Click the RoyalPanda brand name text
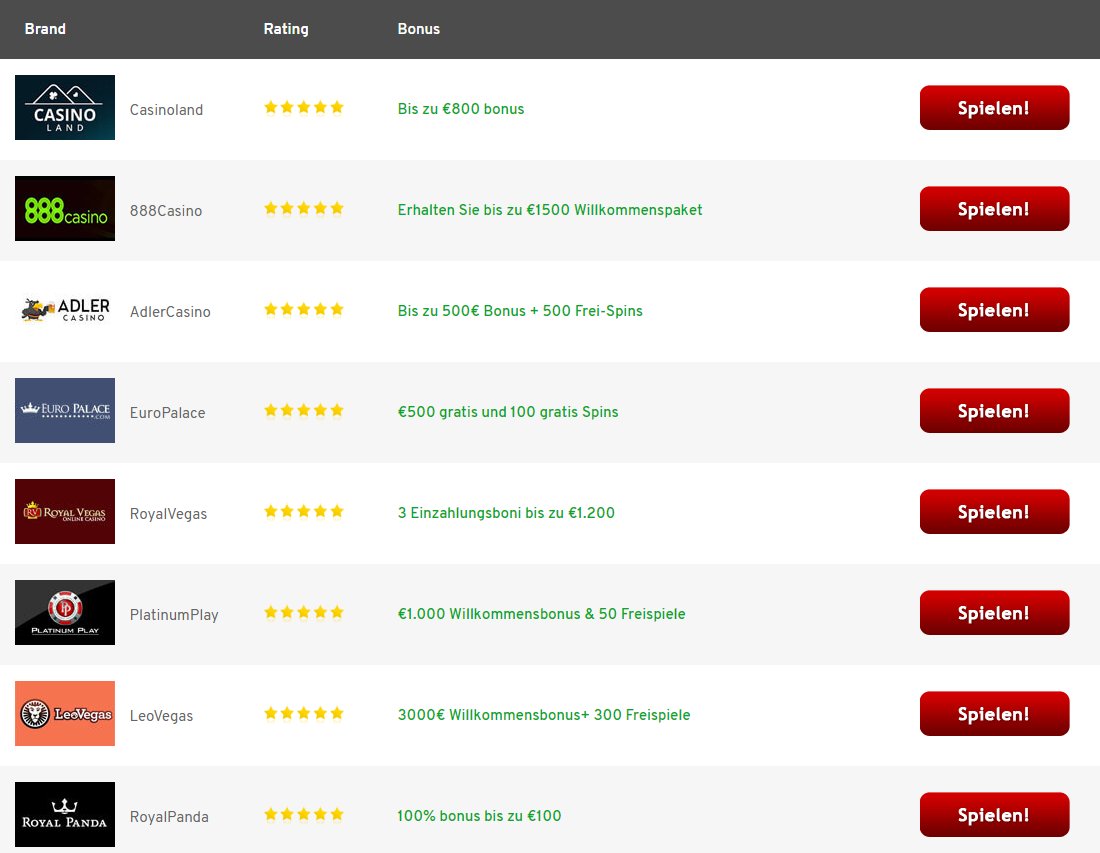 (169, 817)
